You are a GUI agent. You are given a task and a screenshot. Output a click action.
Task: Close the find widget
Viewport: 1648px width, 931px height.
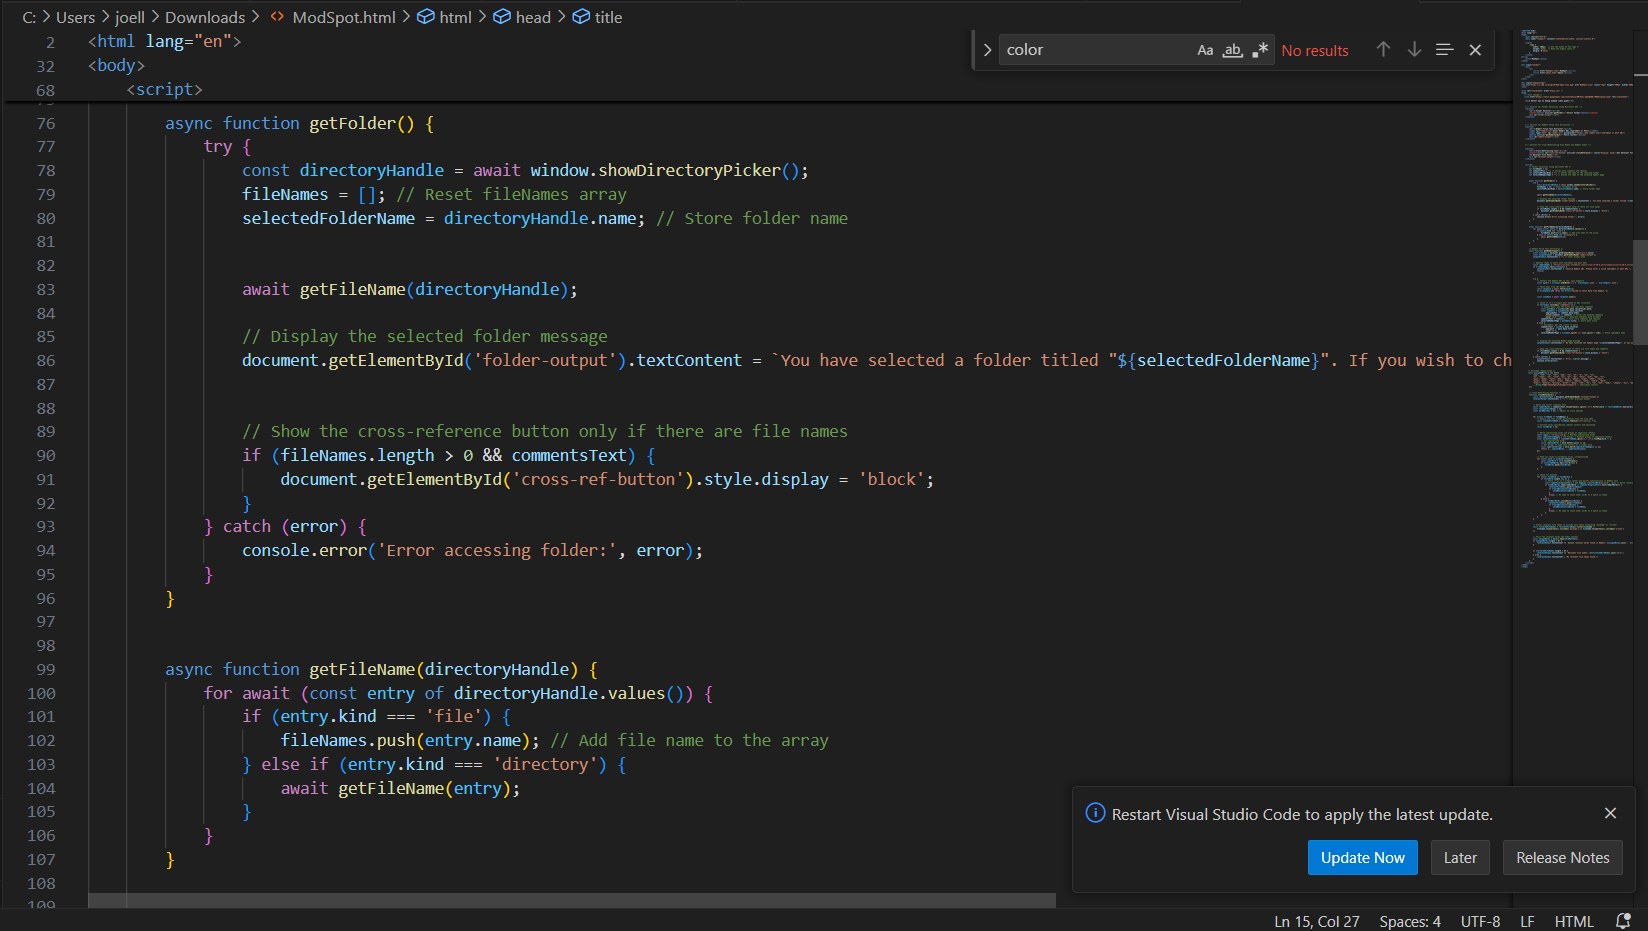(x=1475, y=50)
